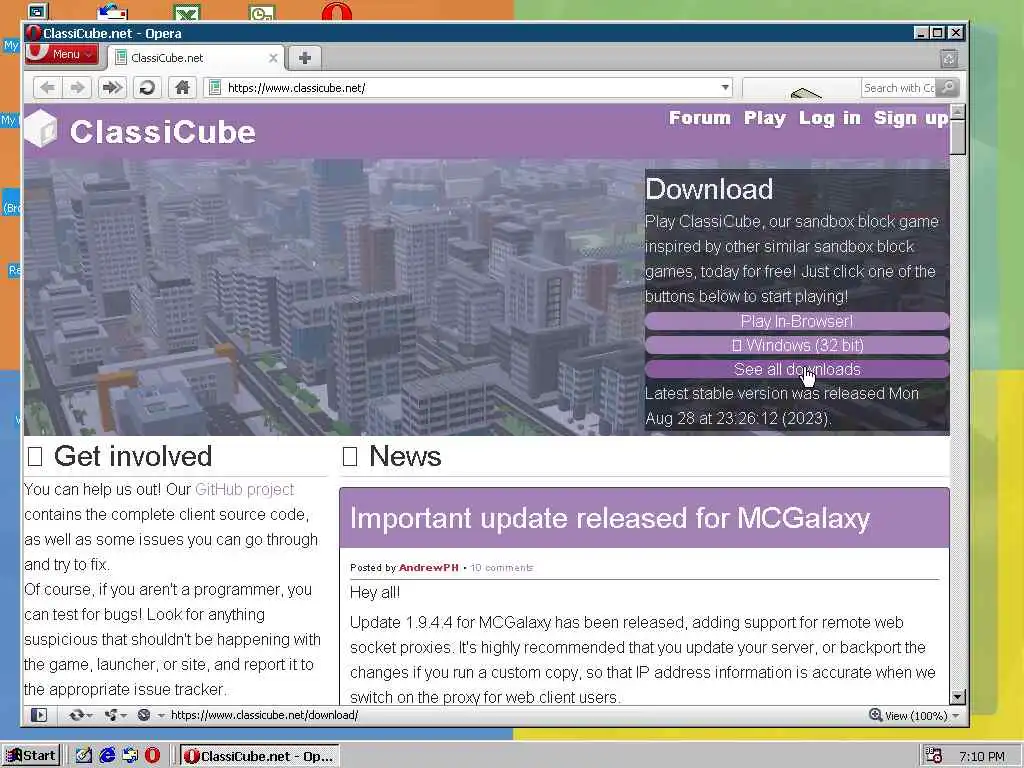Click the ClassiCube site title
The image size is (1024, 768).
tap(163, 132)
